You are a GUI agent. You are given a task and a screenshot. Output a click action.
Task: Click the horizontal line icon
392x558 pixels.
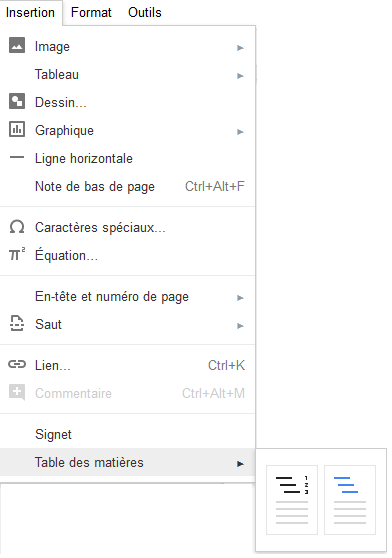(x=17, y=157)
